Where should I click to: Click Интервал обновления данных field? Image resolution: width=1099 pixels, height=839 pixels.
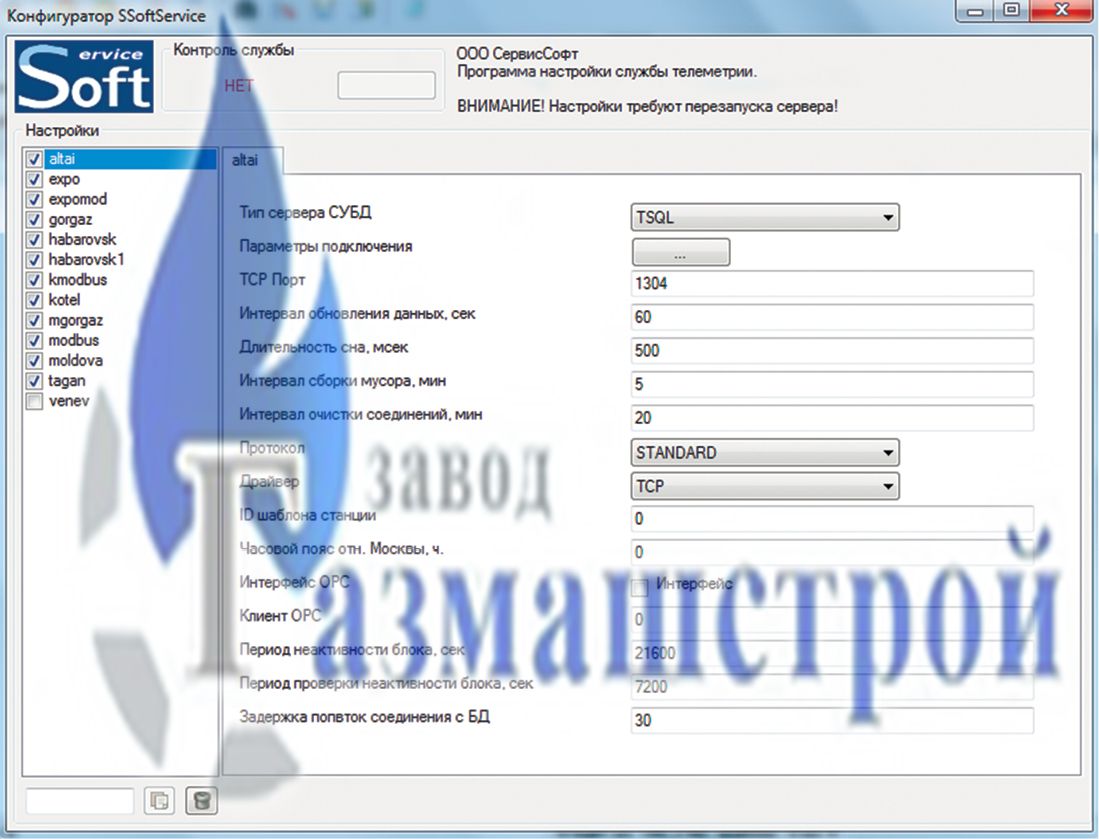coord(832,318)
